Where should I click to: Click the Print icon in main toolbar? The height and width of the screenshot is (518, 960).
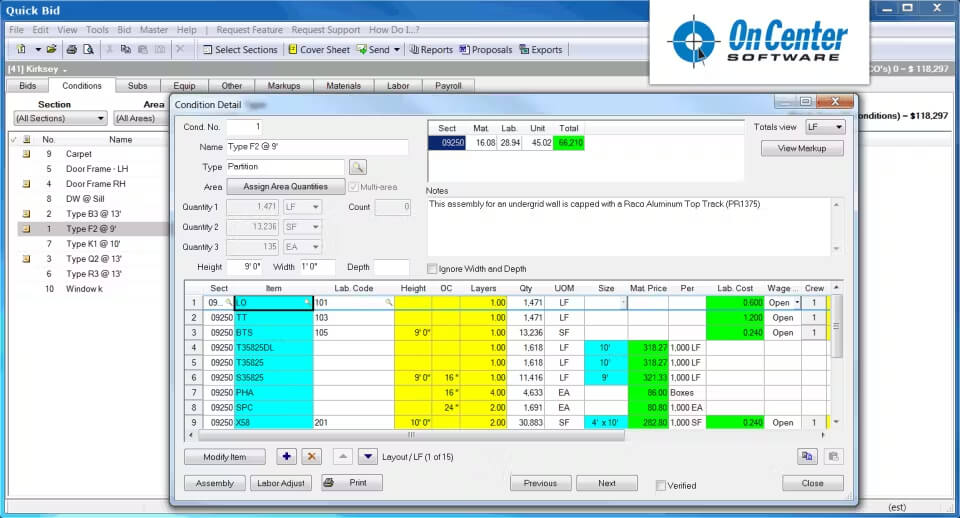click(x=72, y=49)
